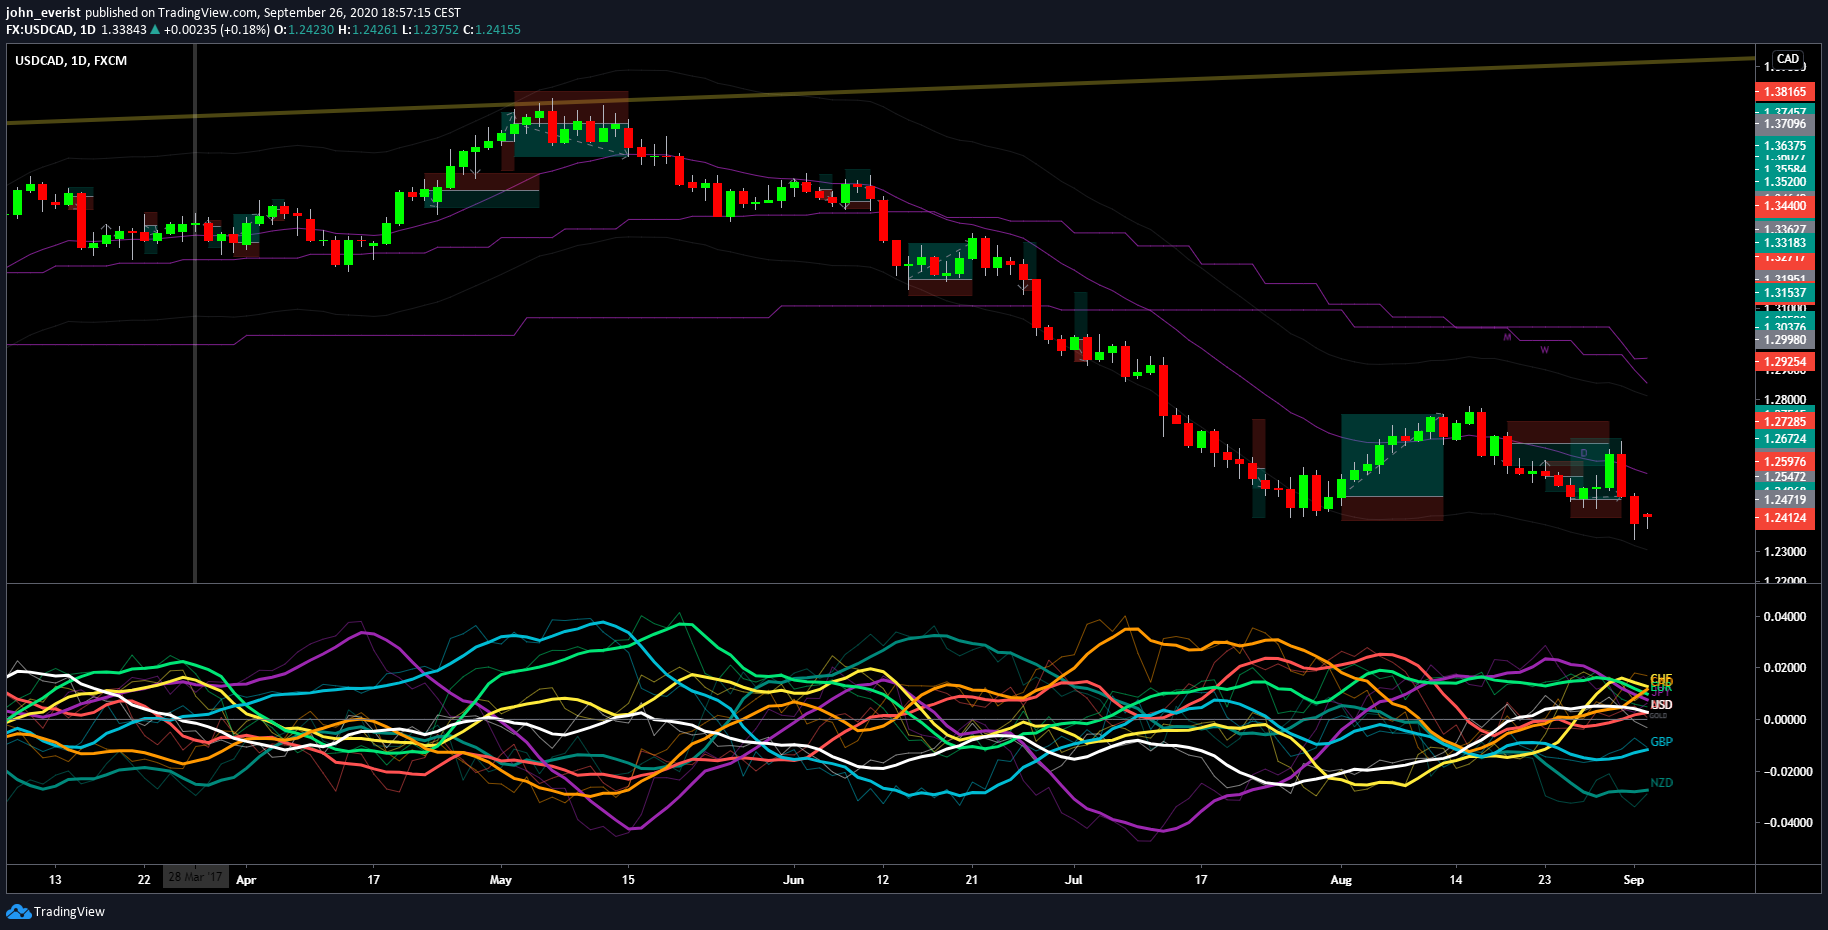Viewport: 1828px width, 930px height.
Task: Open the TradingView wordmark link
Action: (x=69, y=911)
